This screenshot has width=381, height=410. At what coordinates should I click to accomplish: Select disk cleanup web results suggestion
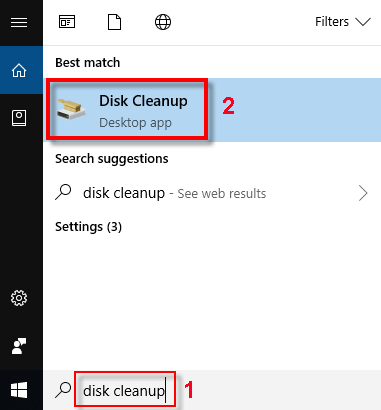(x=212, y=193)
